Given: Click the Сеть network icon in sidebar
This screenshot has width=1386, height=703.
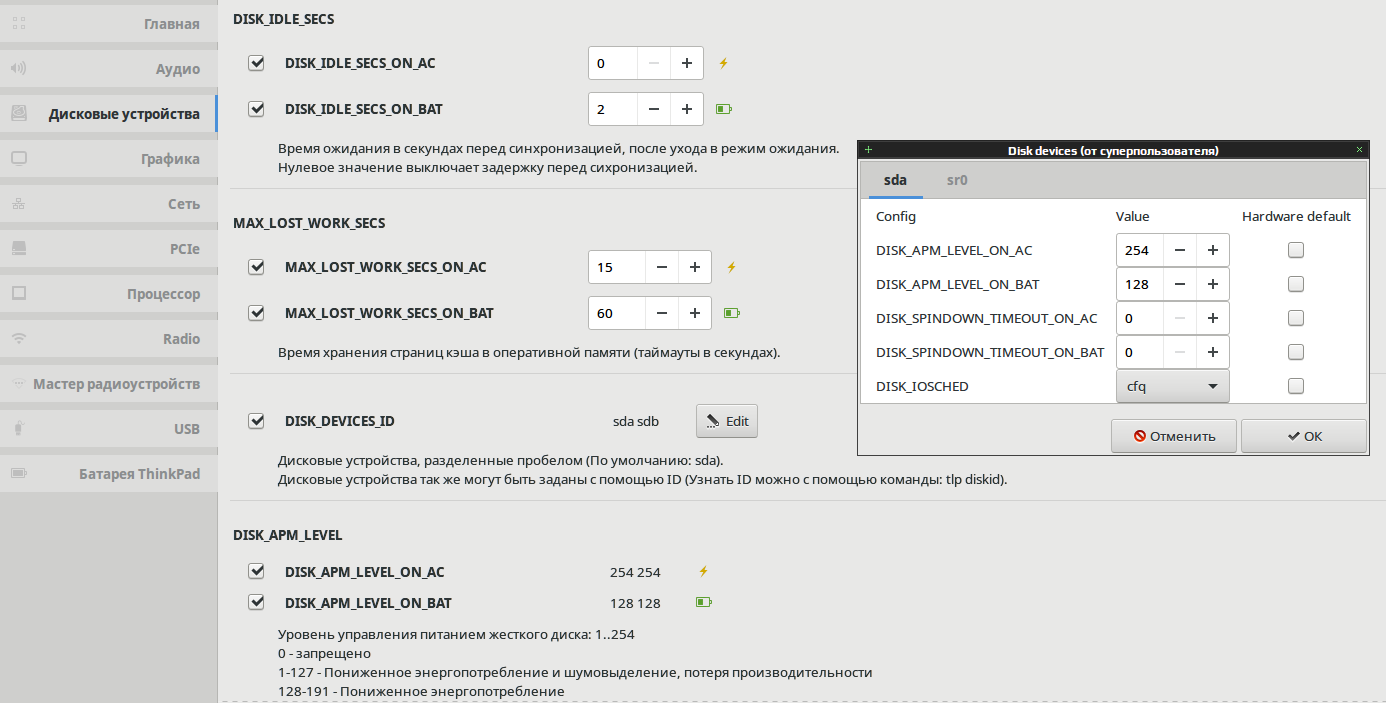Looking at the screenshot, I should click(19, 204).
